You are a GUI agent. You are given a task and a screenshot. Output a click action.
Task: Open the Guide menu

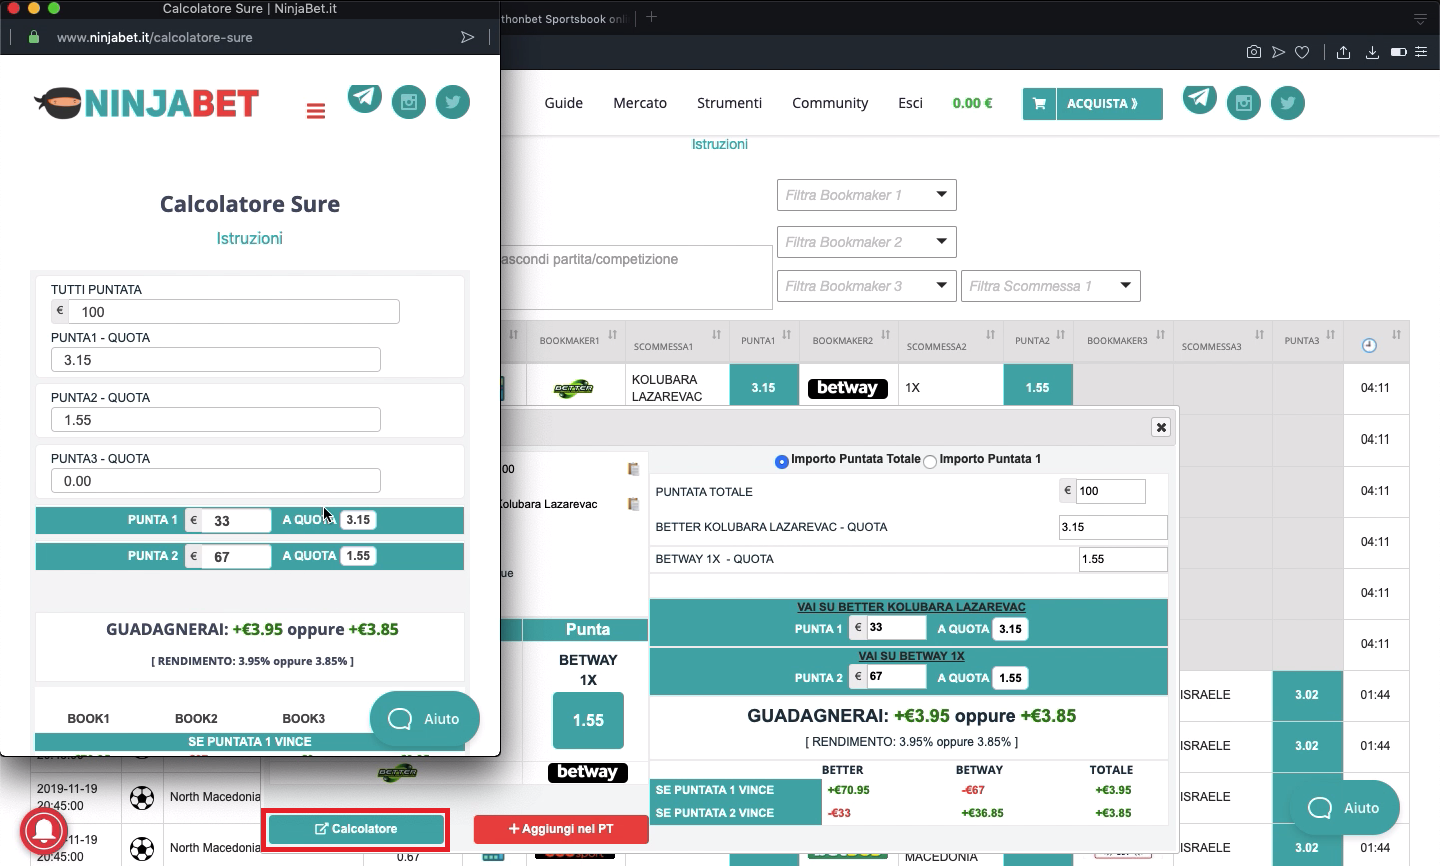click(x=564, y=103)
